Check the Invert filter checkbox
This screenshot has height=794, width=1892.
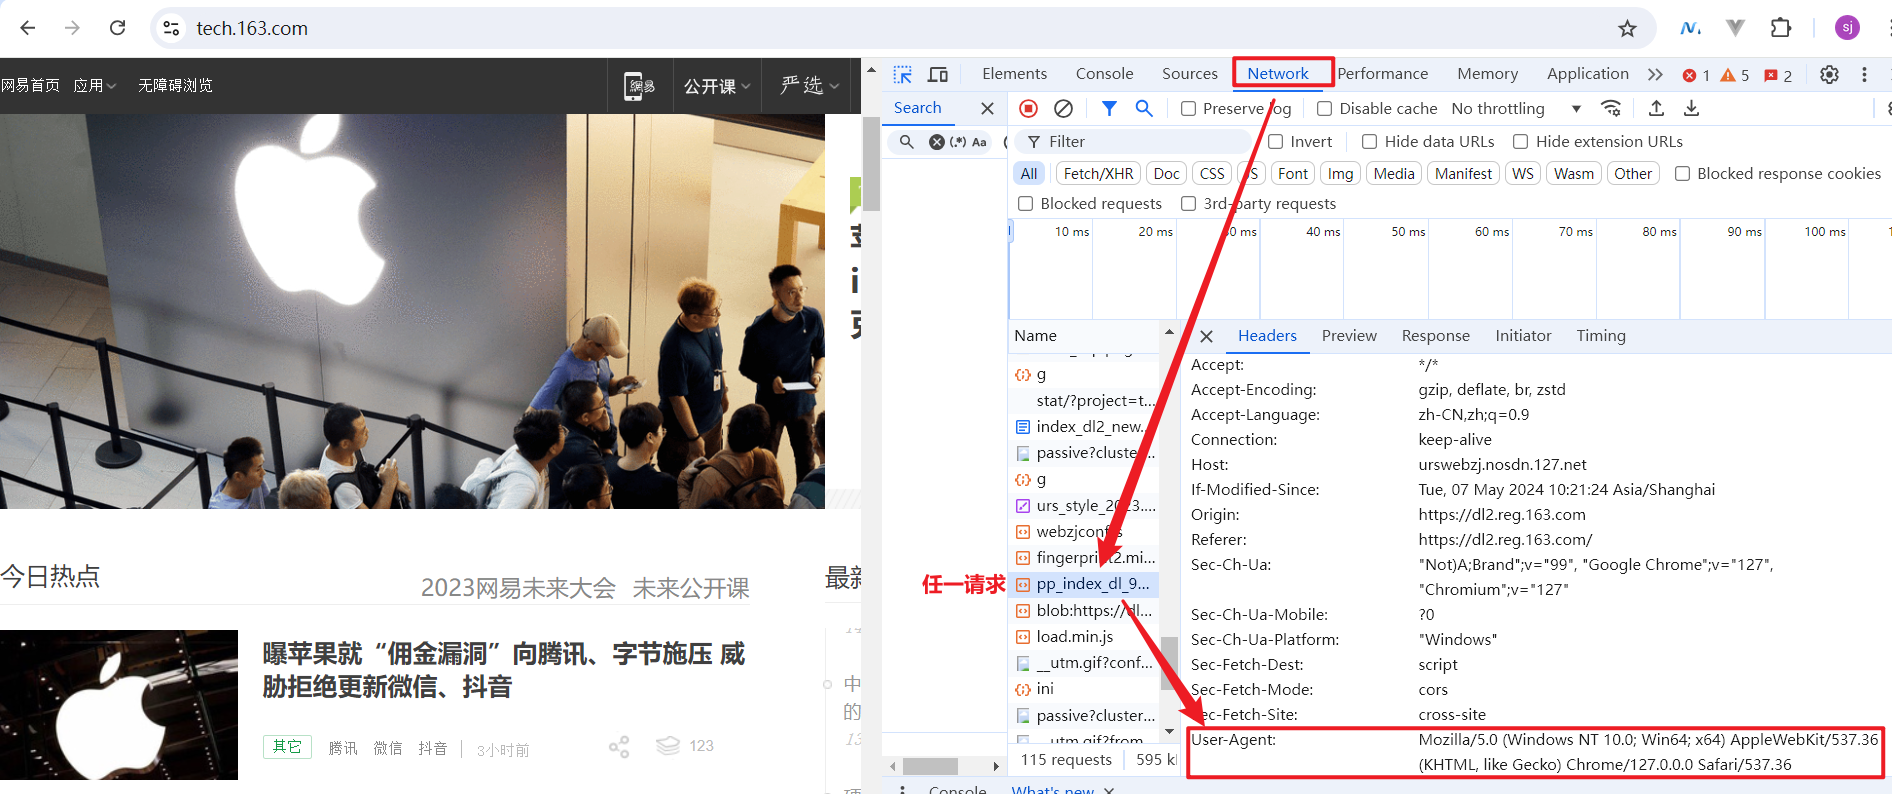pos(1276,142)
